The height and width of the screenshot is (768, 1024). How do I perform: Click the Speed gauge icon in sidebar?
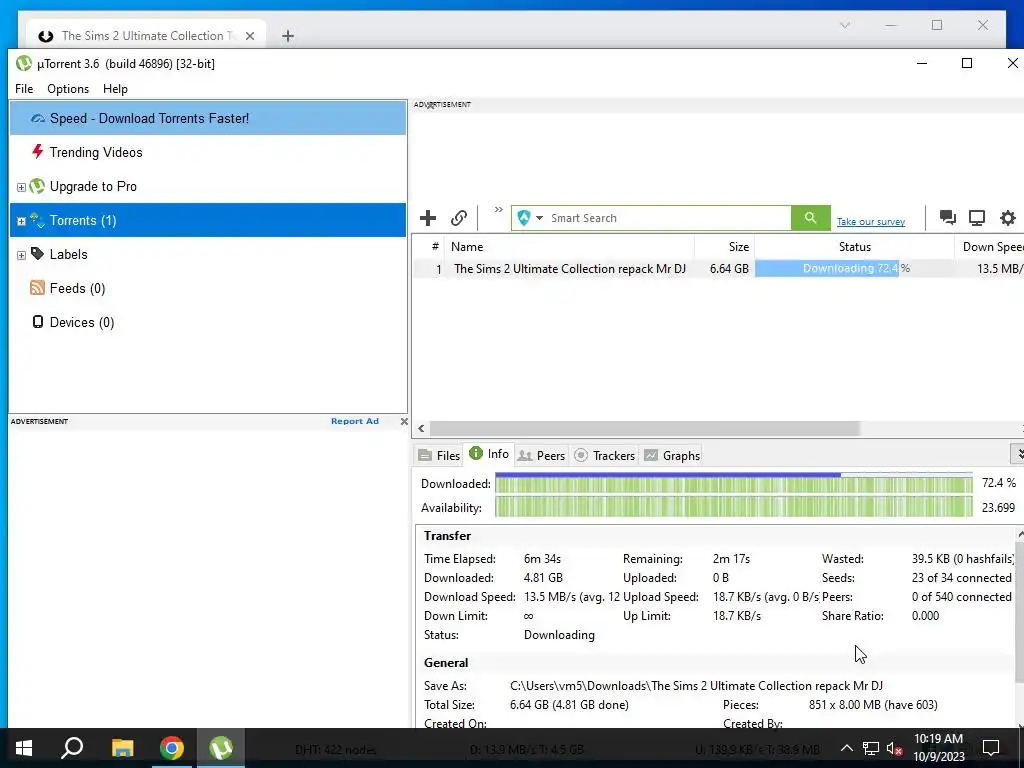click(38, 118)
